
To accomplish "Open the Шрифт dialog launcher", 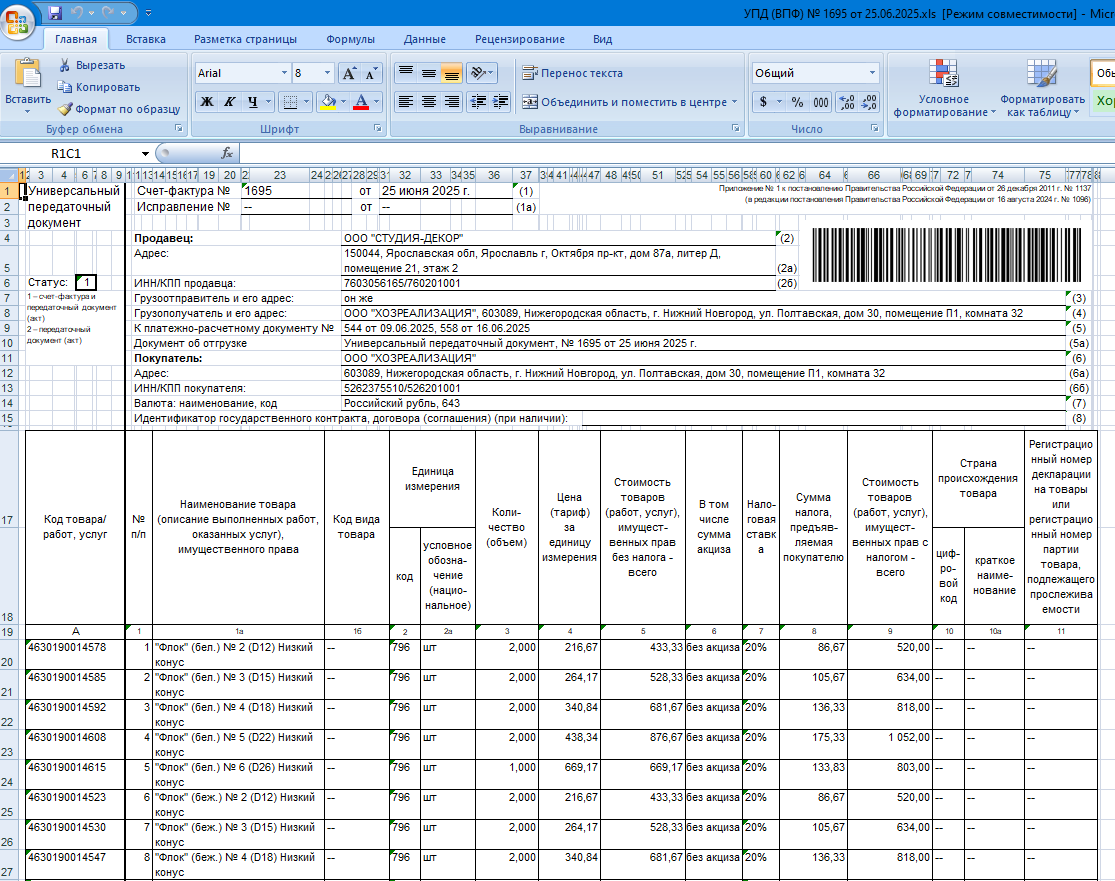I will (x=378, y=129).
